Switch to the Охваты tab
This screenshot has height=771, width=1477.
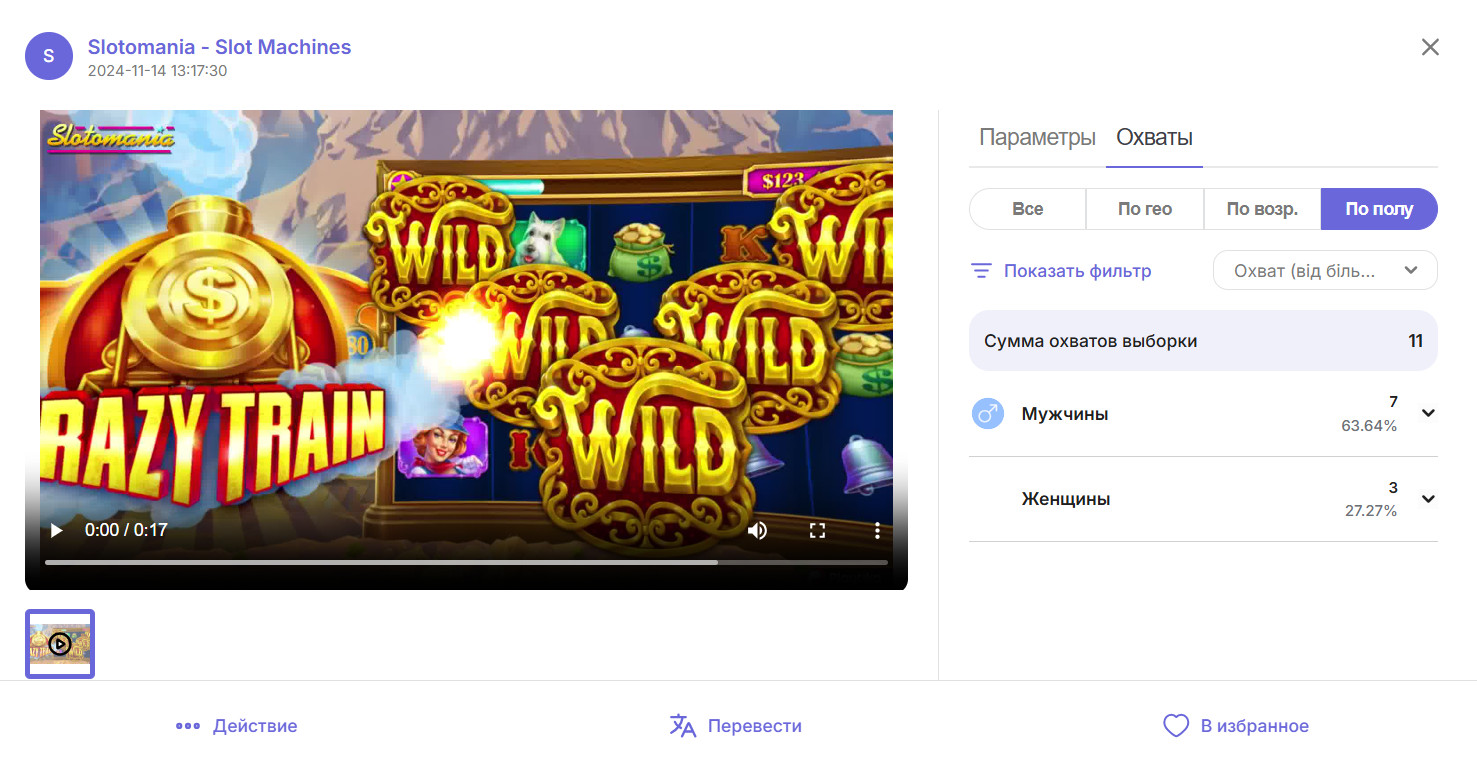[x=1154, y=138]
